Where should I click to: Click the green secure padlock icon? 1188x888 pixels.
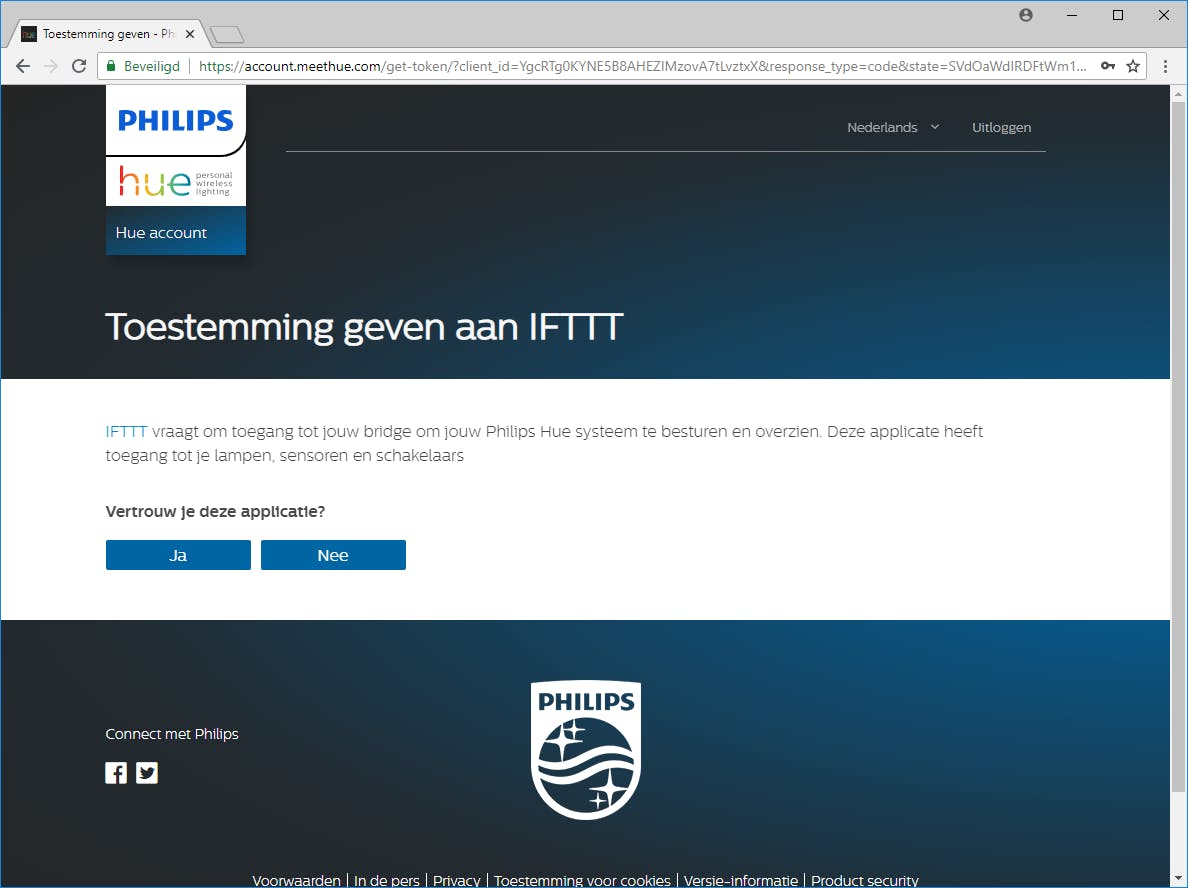click(111, 66)
